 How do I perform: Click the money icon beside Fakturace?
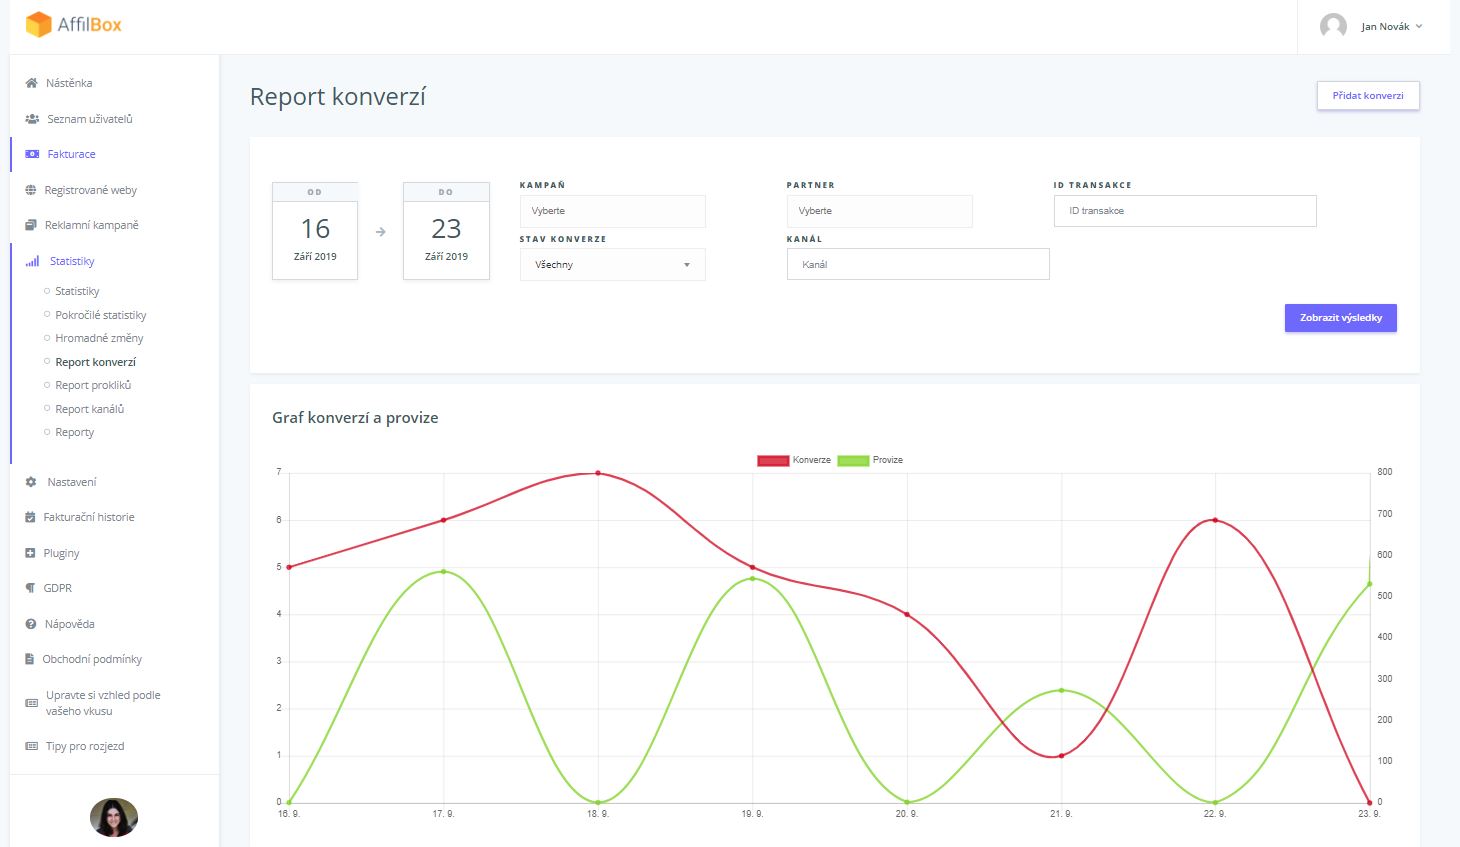coord(32,154)
